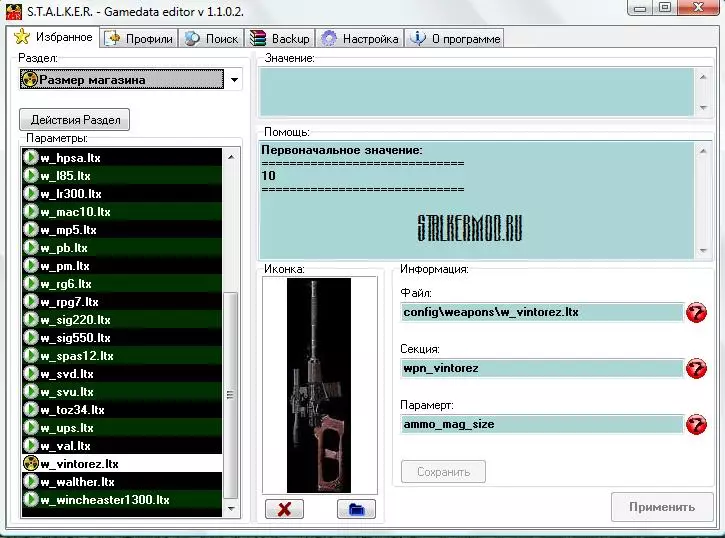Click the radiation icon in section combo box
Image resolution: width=725 pixels, height=538 pixels.
point(30,79)
